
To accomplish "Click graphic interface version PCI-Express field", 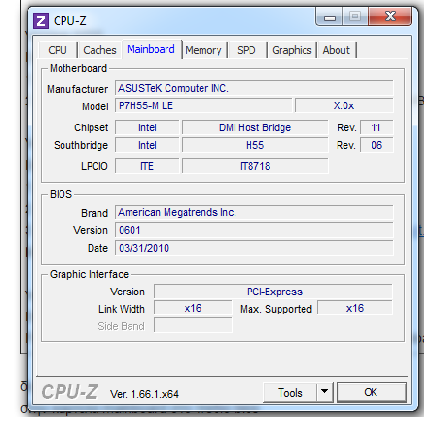I will pos(273,292).
